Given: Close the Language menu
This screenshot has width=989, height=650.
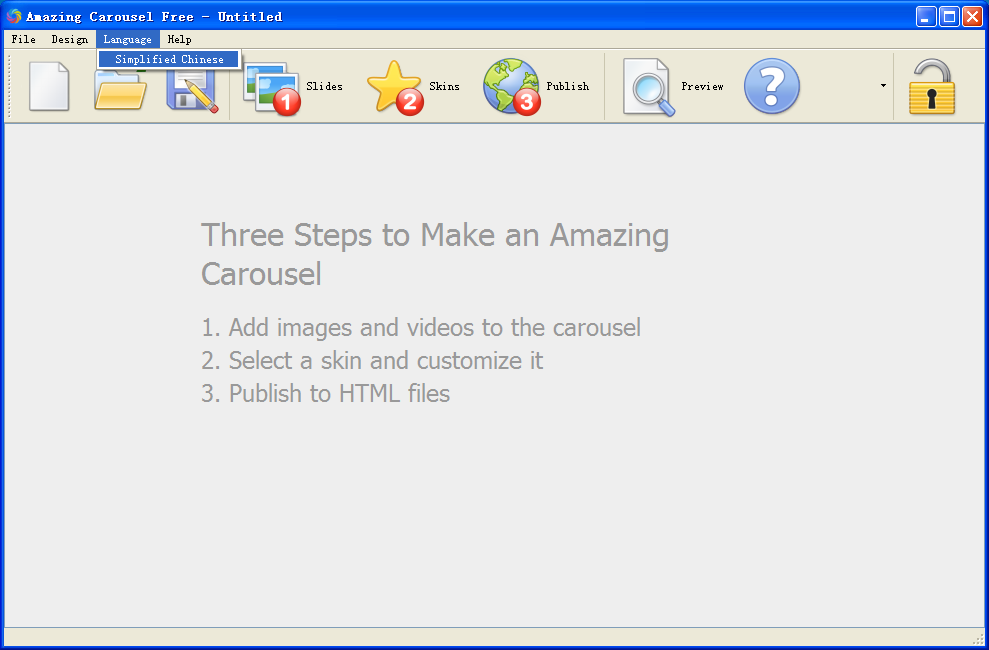Looking at the screenshot, I should coord(127,39).
